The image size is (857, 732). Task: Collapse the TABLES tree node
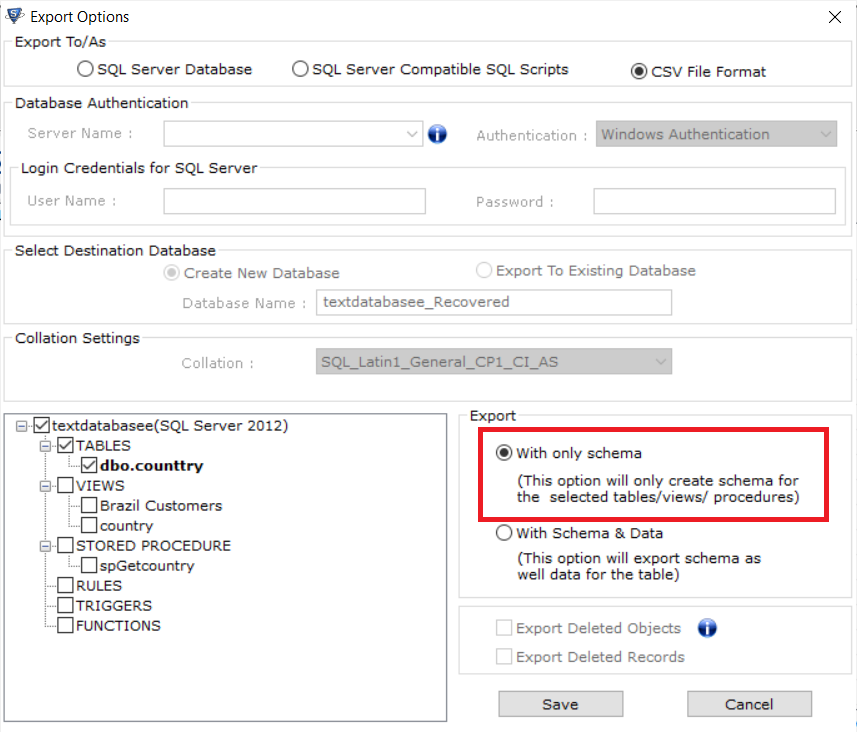45,446
